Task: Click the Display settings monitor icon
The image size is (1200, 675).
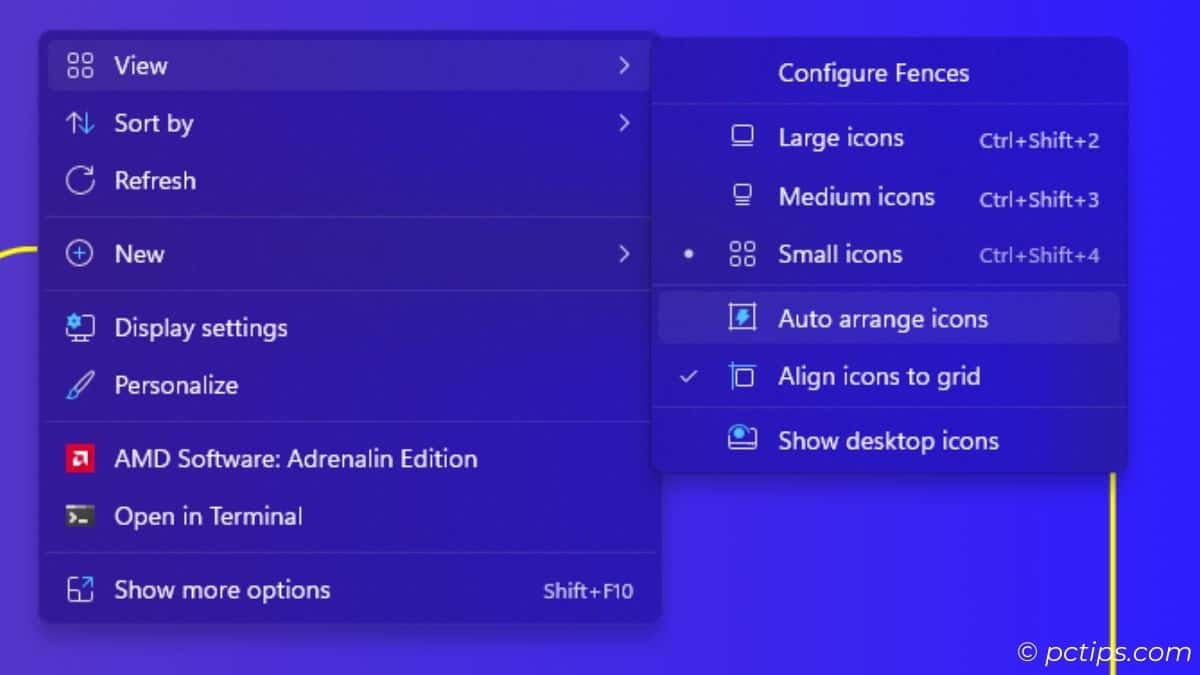Action: point(80,327)
